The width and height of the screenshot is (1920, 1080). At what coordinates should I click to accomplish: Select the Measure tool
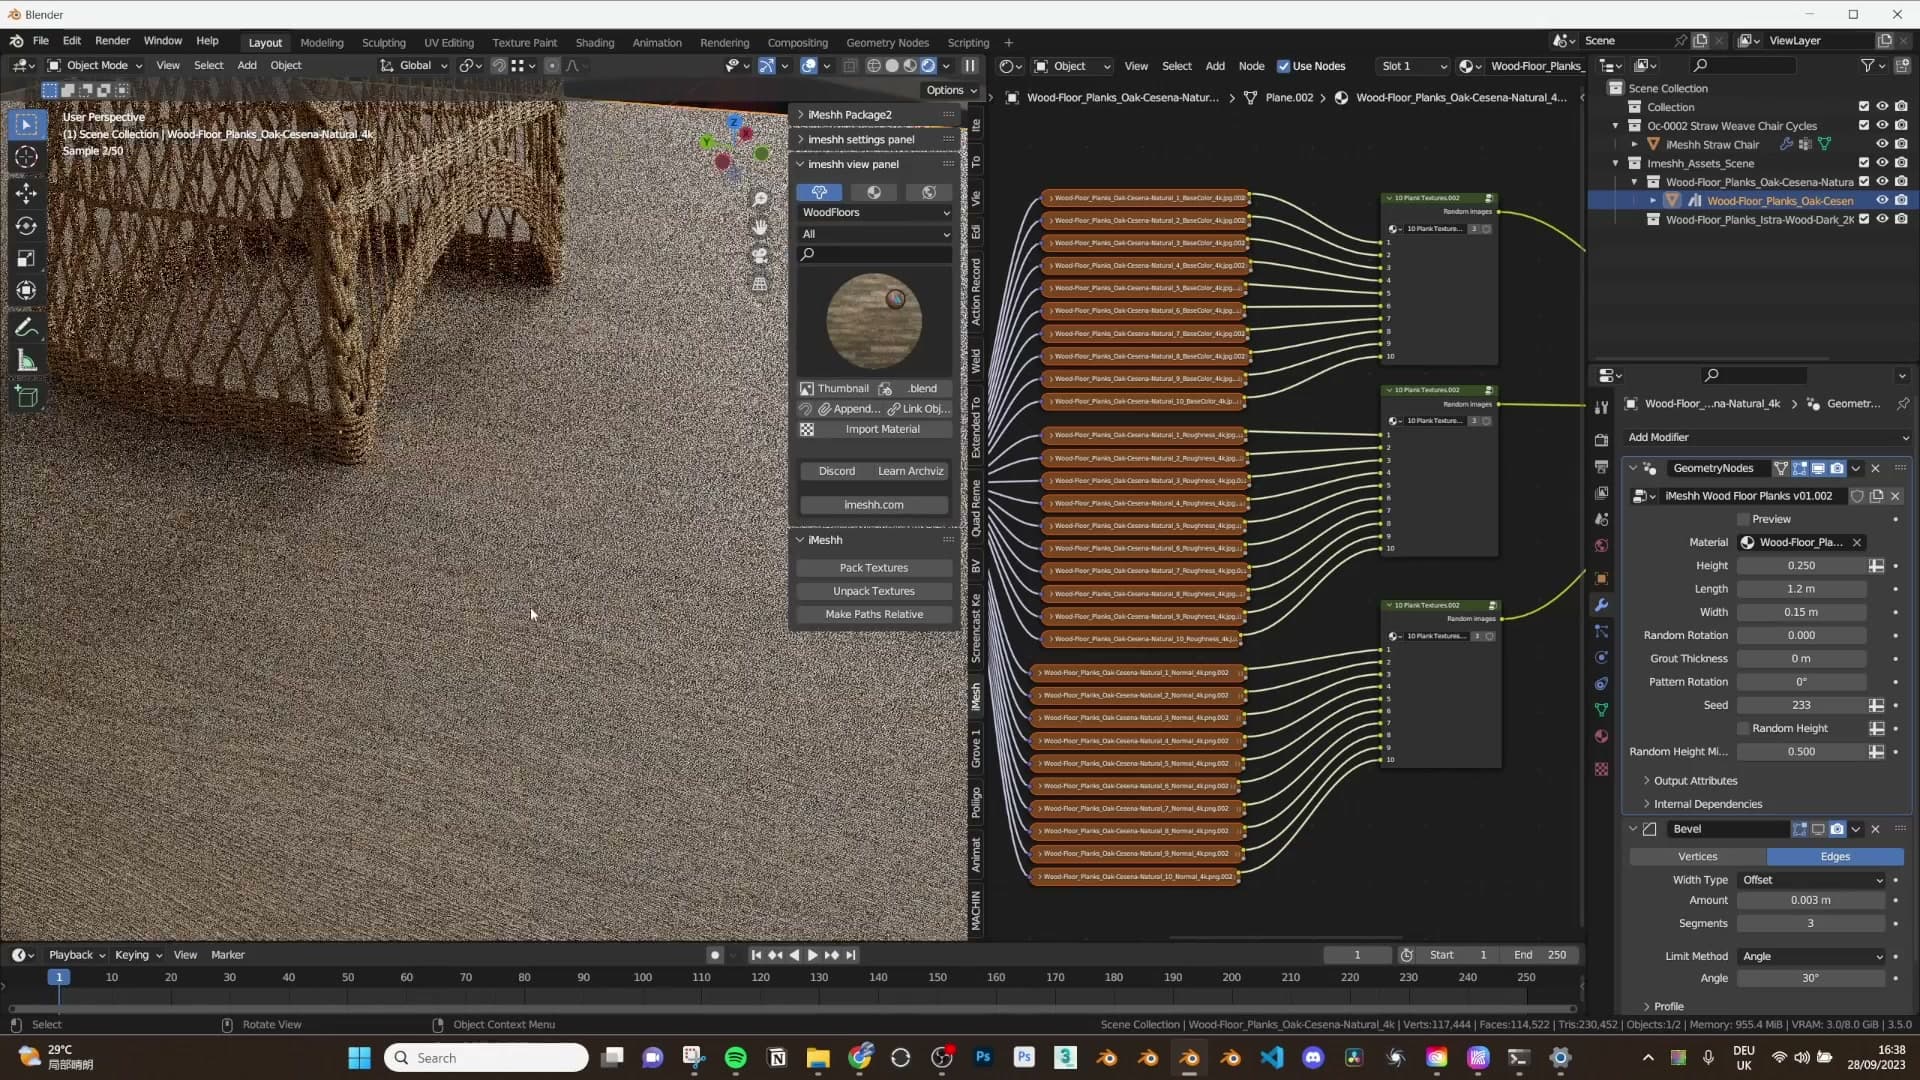pyautogui.click(x=27, y=361)
